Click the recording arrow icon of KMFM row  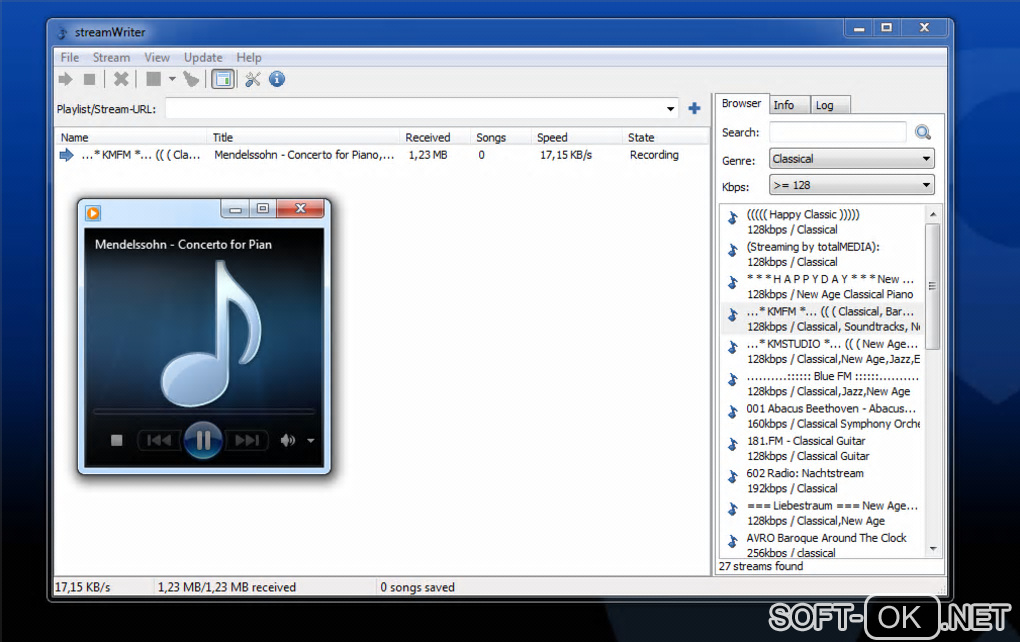66,155
